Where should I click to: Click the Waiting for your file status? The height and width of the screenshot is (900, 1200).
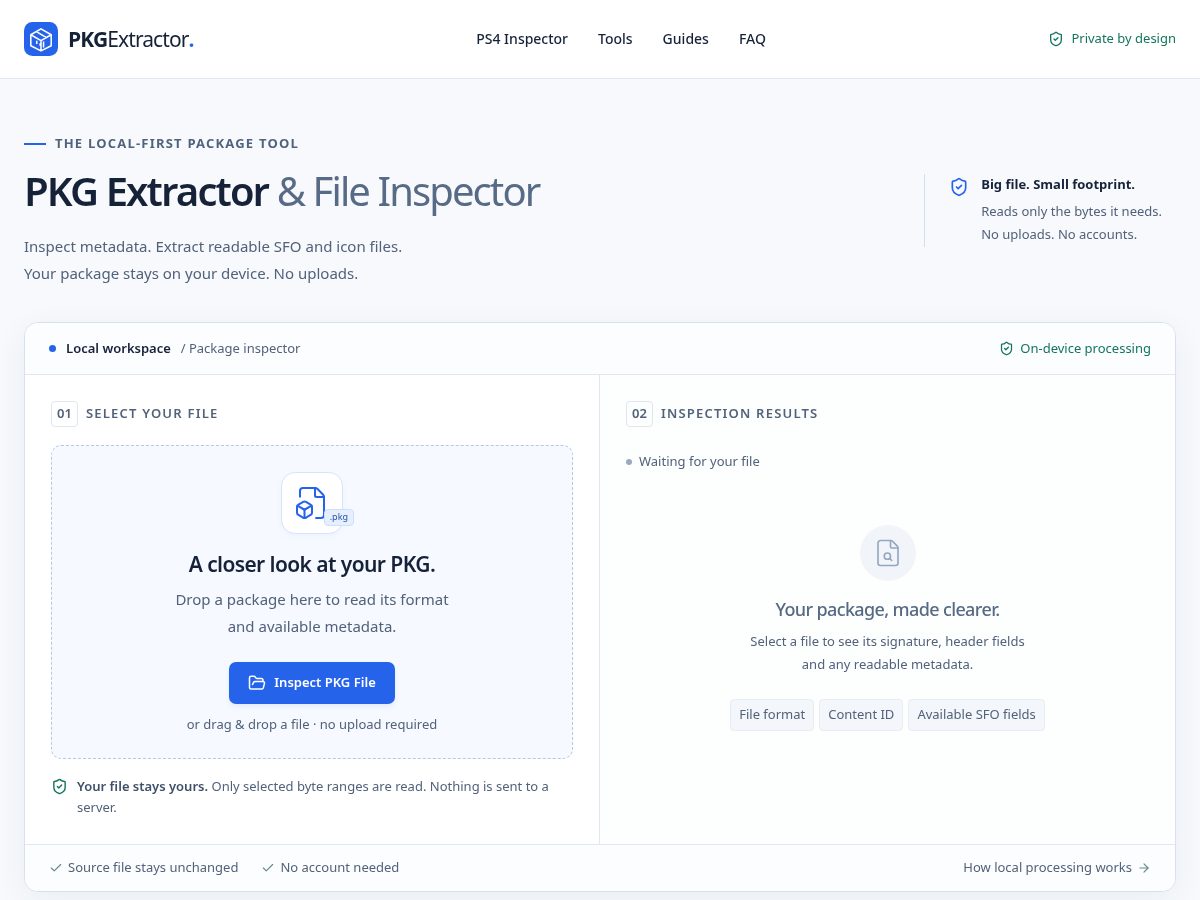699,462
